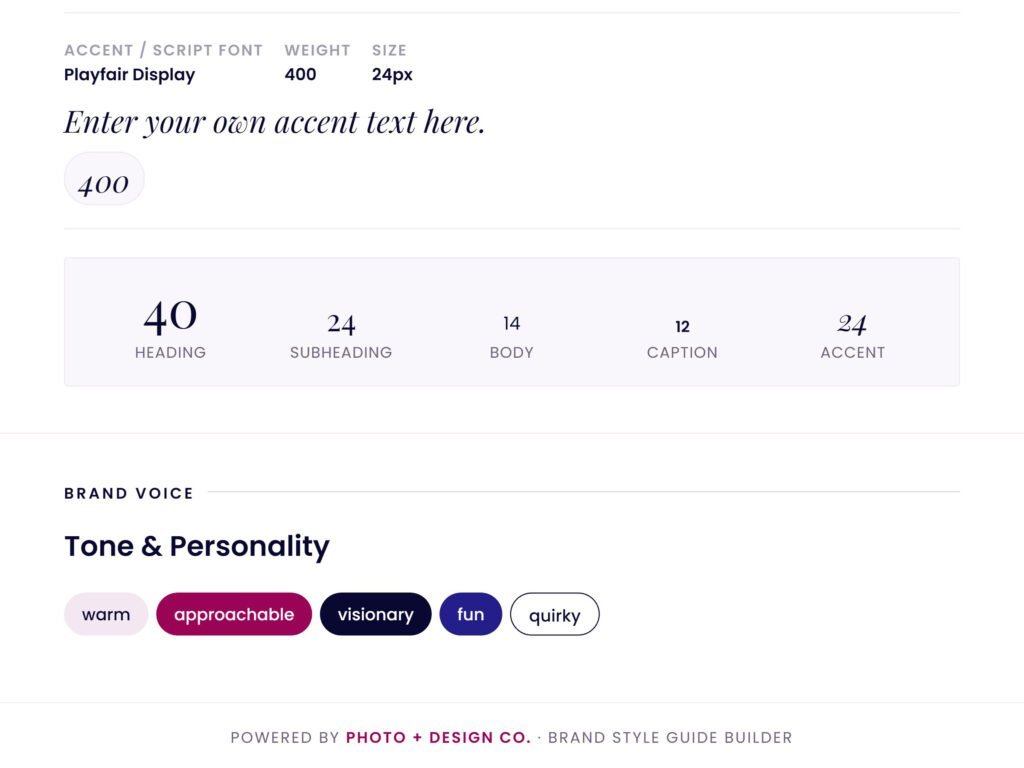Click the 24 Accent size sample
The height and width of the screenshot is (768, 1024).
click(852, 322)
